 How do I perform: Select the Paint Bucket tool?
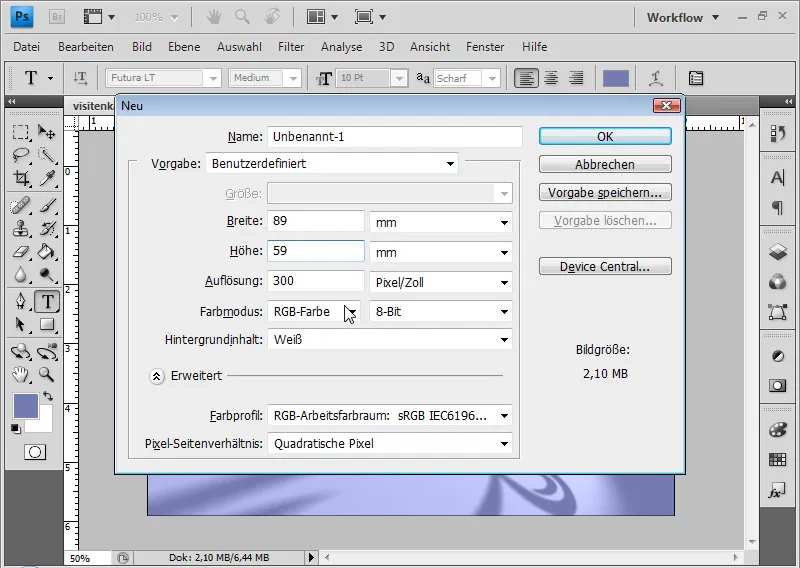coord(46,252)
